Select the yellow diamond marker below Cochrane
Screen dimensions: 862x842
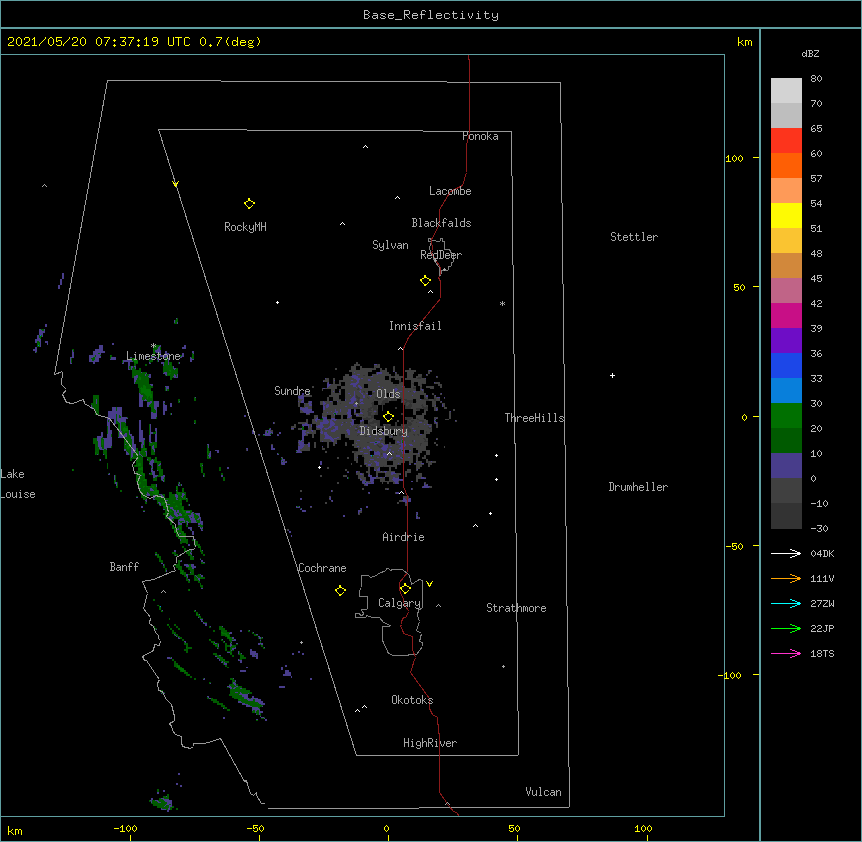coord(340,591)
